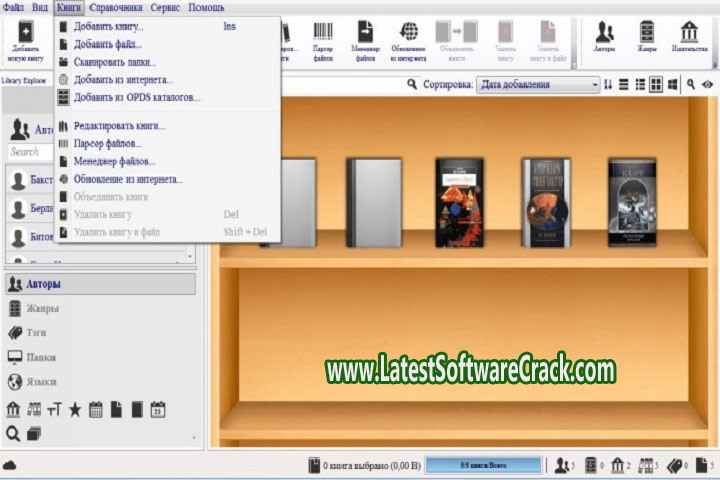Click the authors count icon in the status bar

(x=561, y=466)
